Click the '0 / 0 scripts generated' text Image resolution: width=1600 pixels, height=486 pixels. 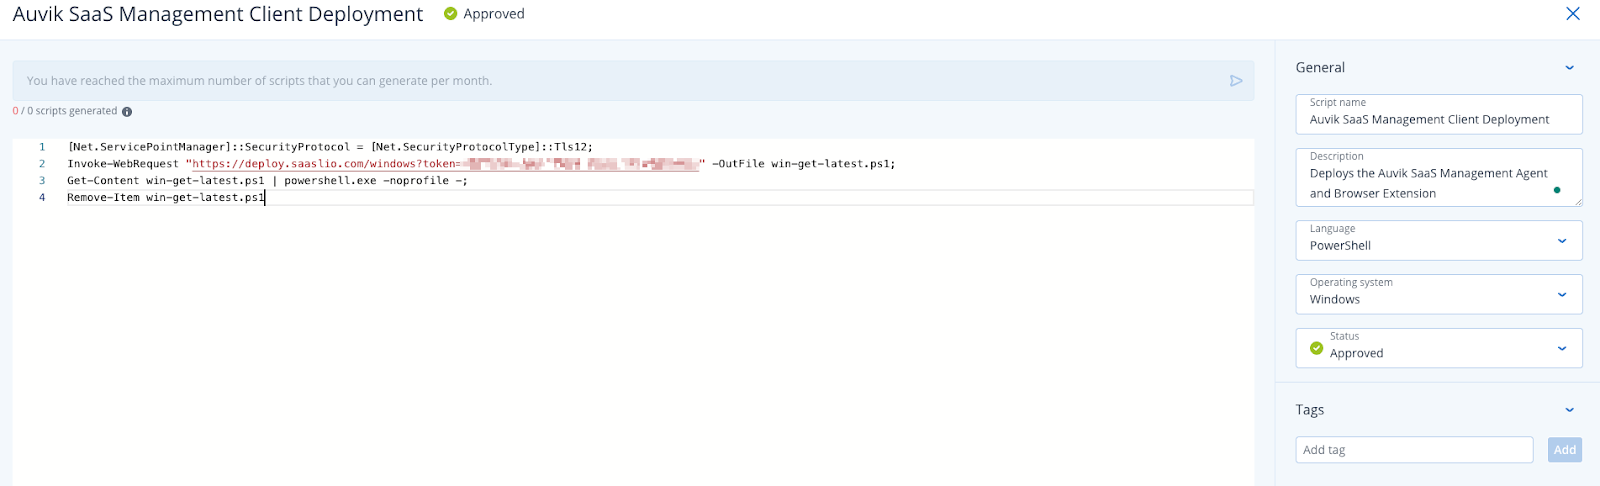tap(65, 111)
